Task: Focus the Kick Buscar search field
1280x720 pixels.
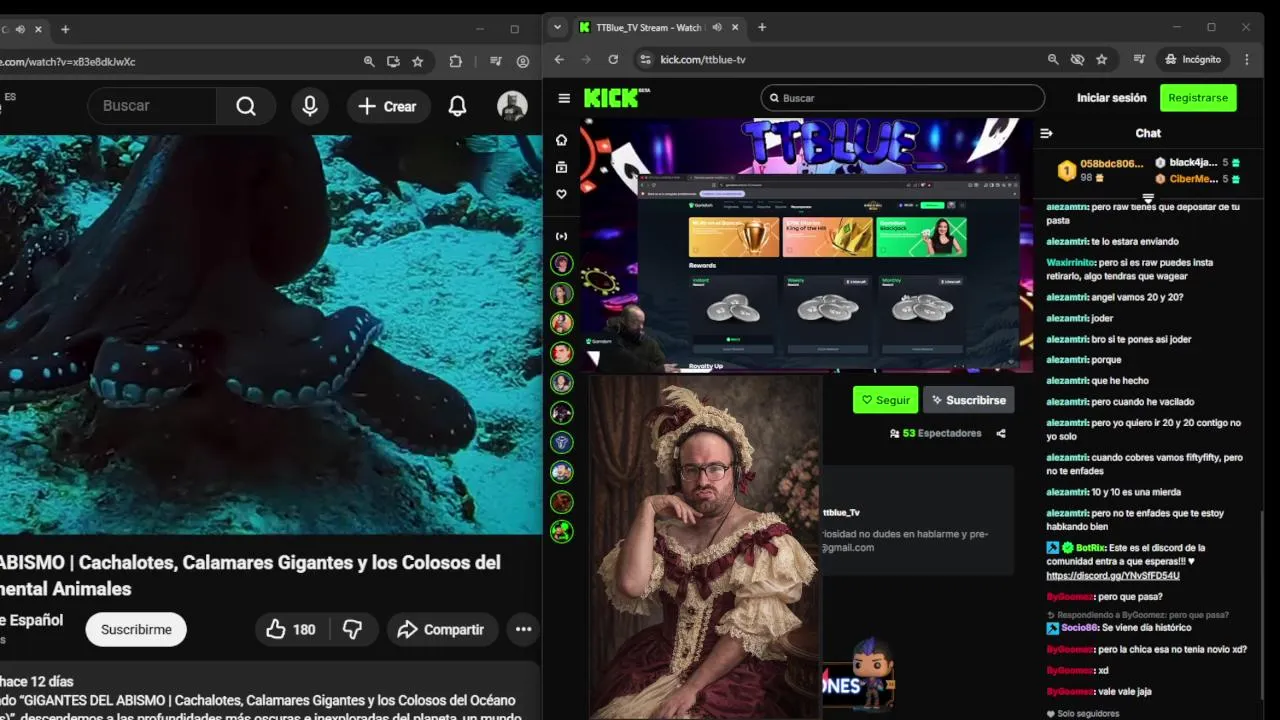Action: pos(903,98)
